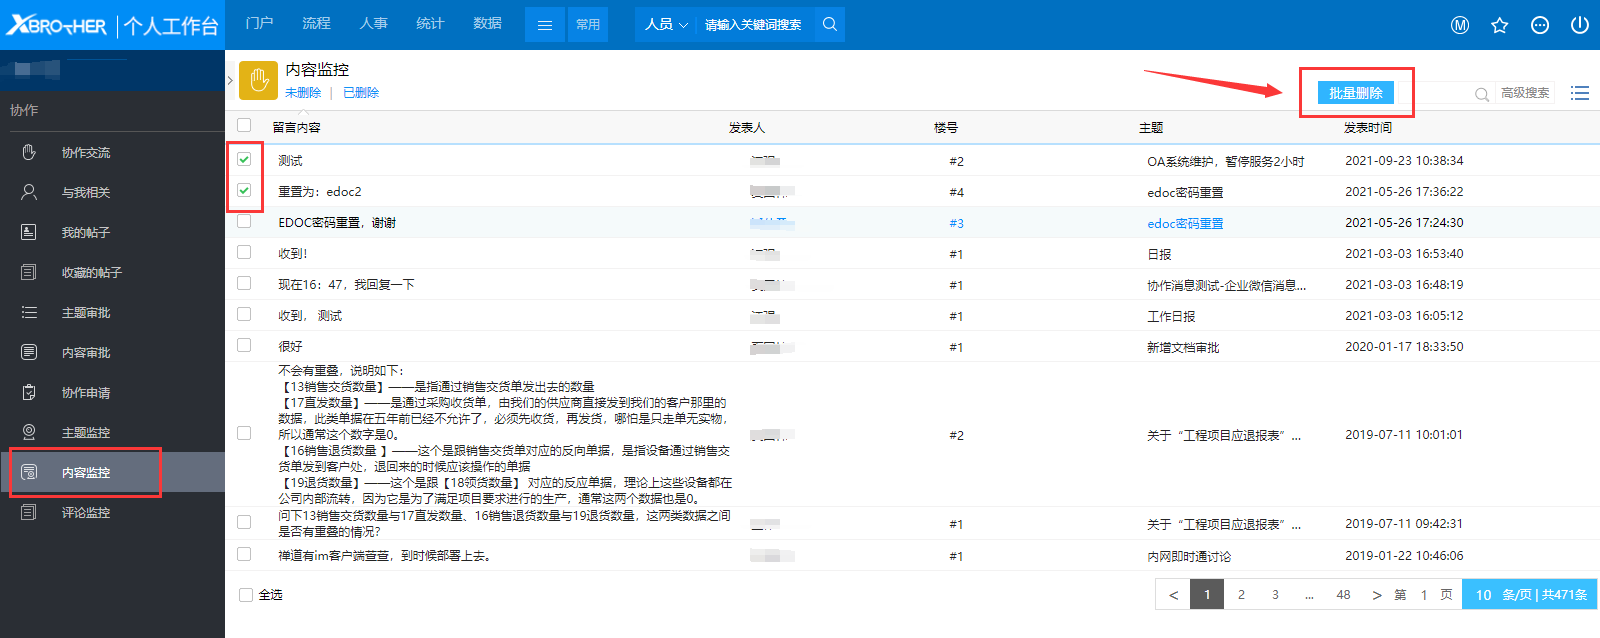The height and width of the screenshot is (638, 1600).
Task: Open 主题监控 in sidebar
Action: click(86, 433)
